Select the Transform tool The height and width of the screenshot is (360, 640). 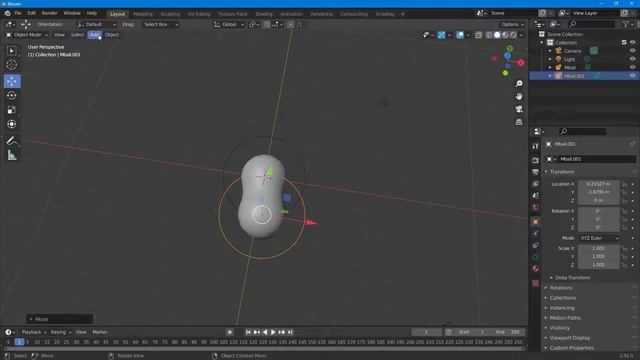[12, 124]
